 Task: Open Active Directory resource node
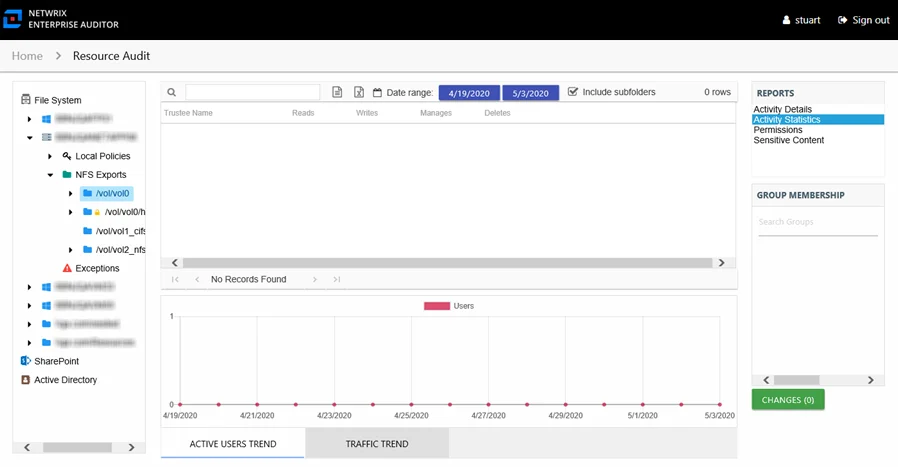(59, 380)
